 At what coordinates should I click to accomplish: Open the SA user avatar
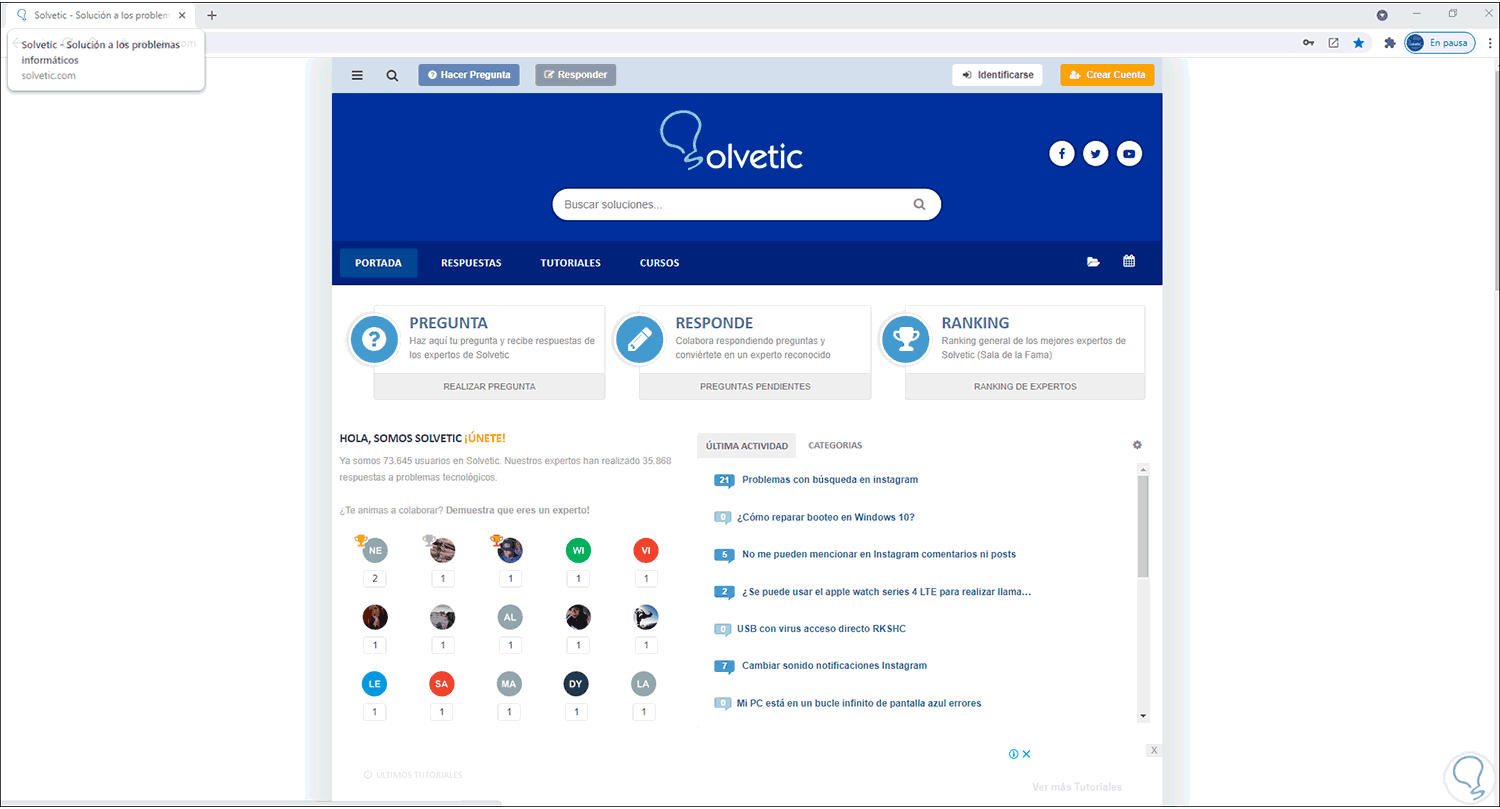[442, 684]
